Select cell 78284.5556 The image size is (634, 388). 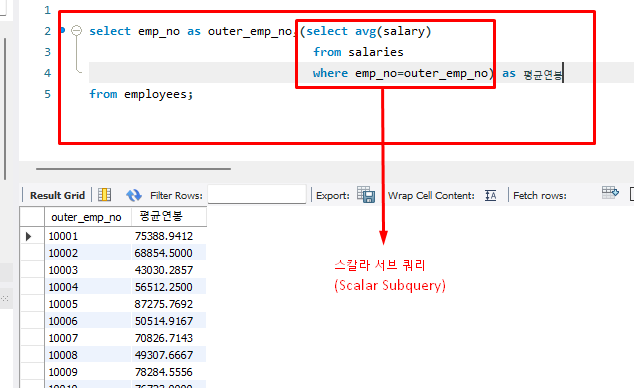coord(169,372)
